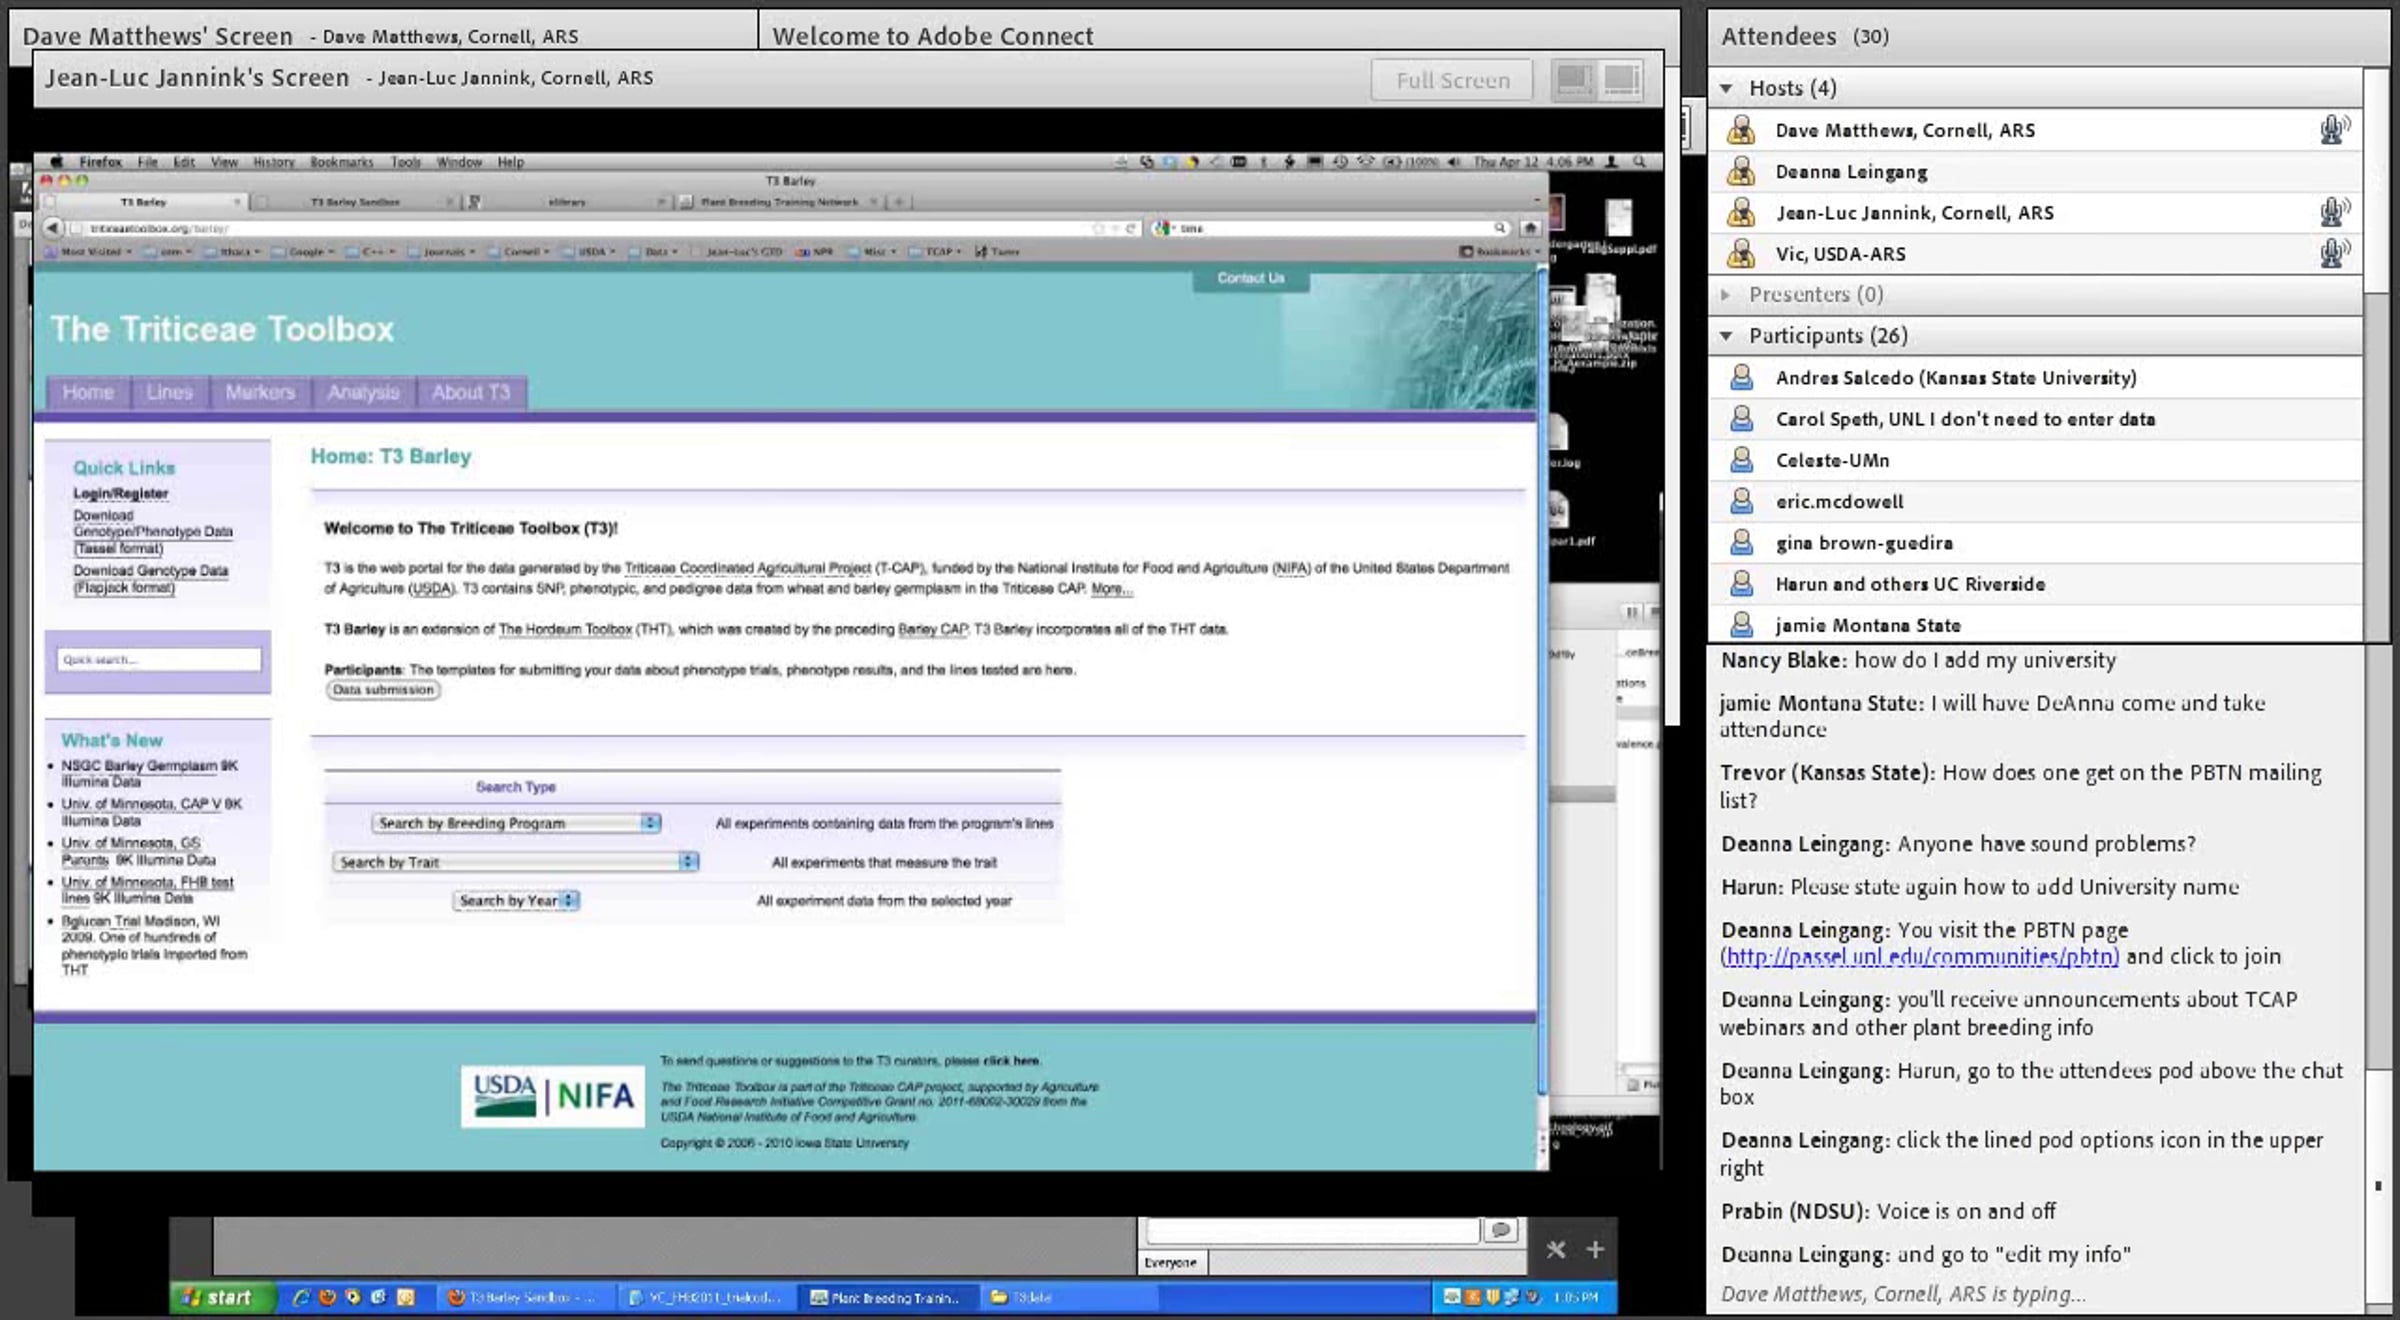Screen dimensions: 2400x1320
Task: Open The Hordeum Toolbox link
Action: click(565, 629)
